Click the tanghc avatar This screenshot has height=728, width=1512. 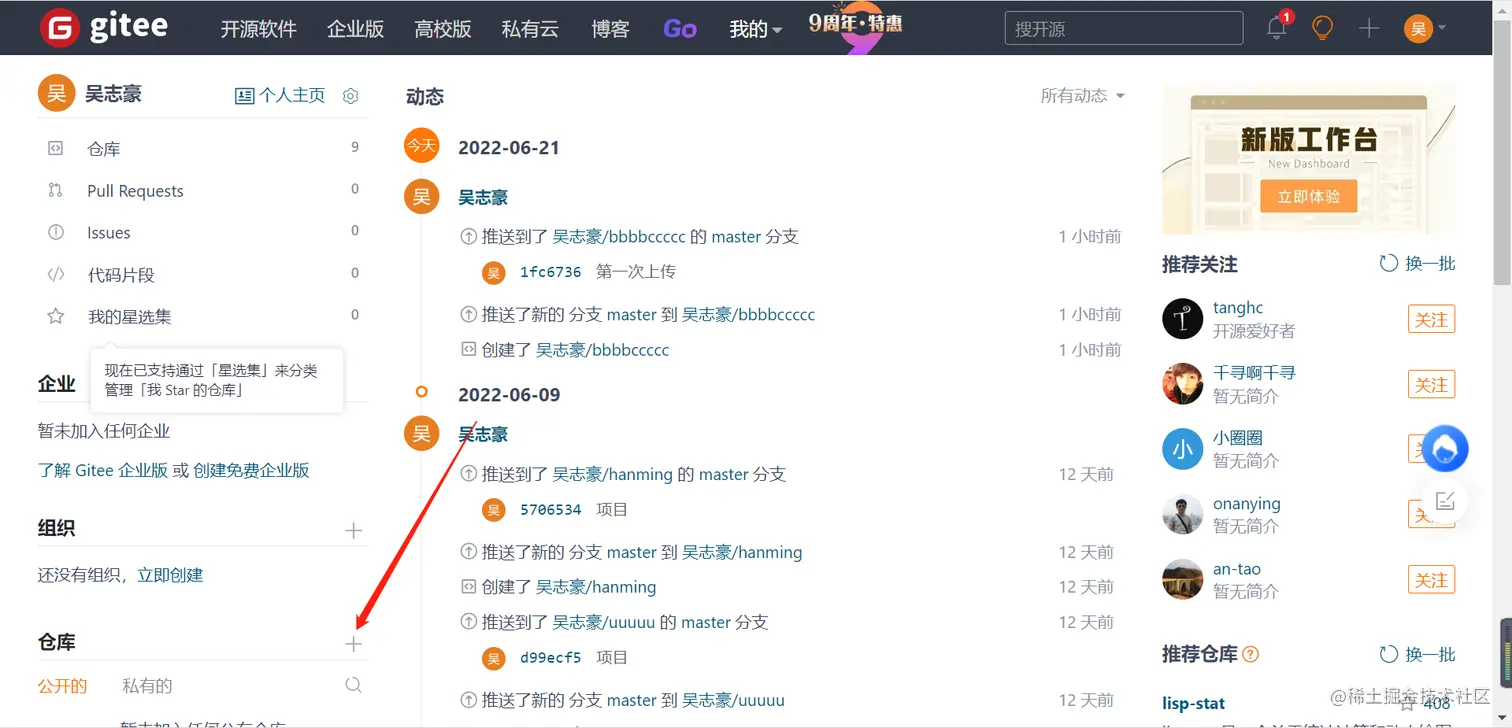[x=1182, y=319]
